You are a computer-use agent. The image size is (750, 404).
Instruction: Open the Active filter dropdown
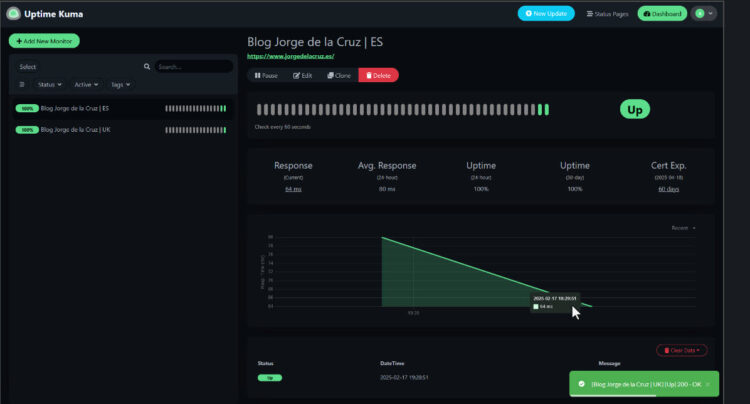(x=86, y=85)
